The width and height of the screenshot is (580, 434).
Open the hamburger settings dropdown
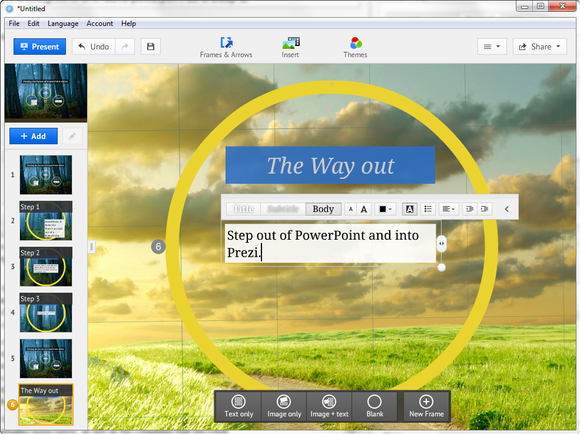tap(492, 47)
